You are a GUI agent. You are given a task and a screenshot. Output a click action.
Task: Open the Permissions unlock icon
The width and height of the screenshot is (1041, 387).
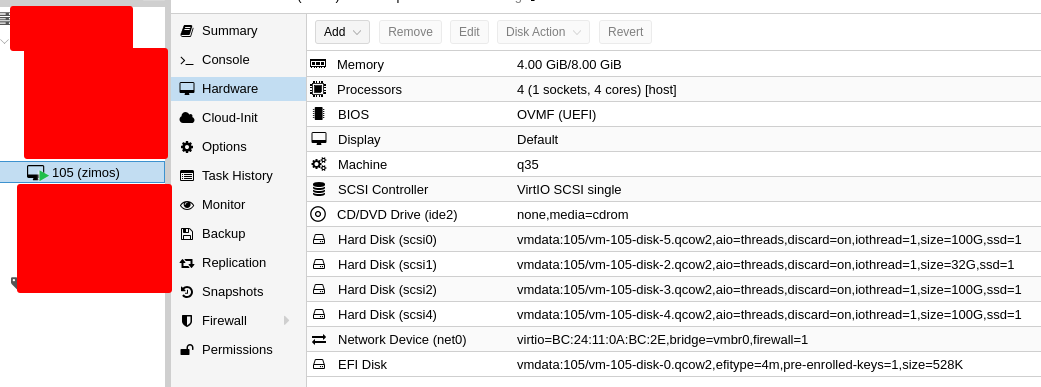click(x=187, y=350)
